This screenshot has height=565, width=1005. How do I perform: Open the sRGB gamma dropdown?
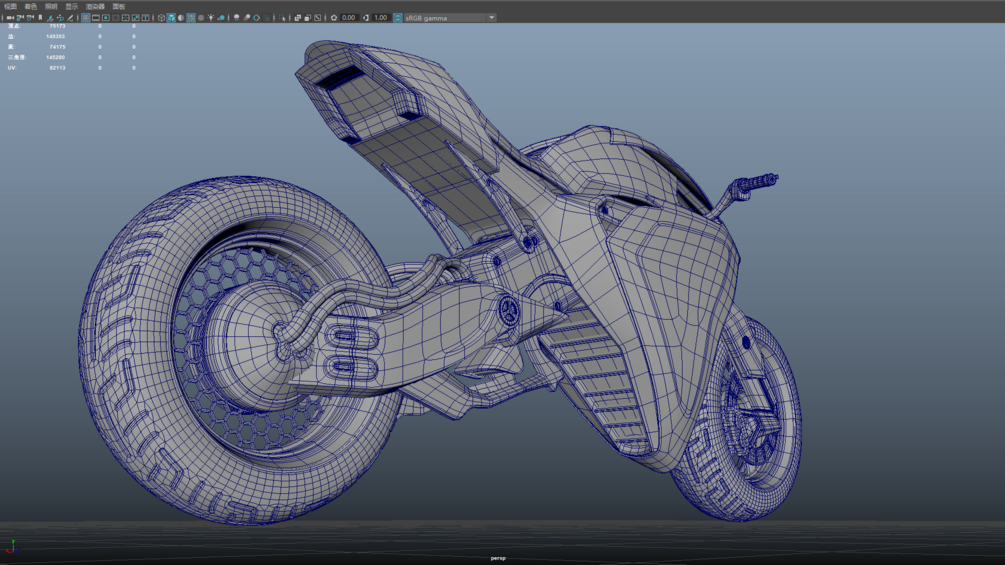[450, 18]
